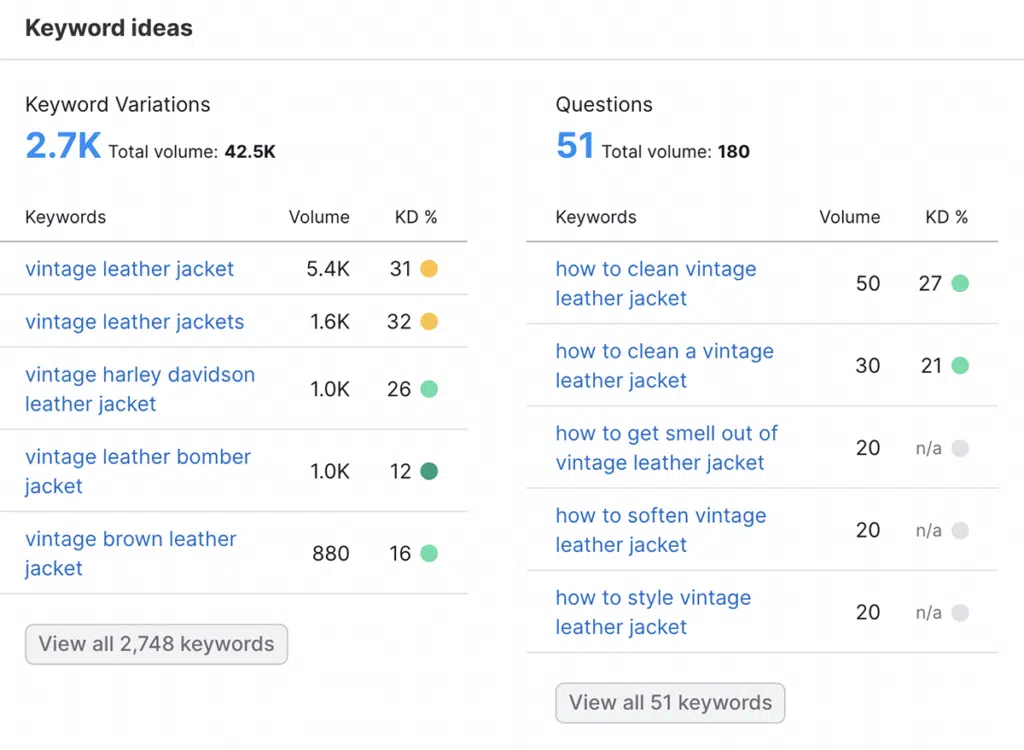Screen dimensions: 1024x750
Task: Open 'View all 51 keywords'
Action: pos(669,702)
